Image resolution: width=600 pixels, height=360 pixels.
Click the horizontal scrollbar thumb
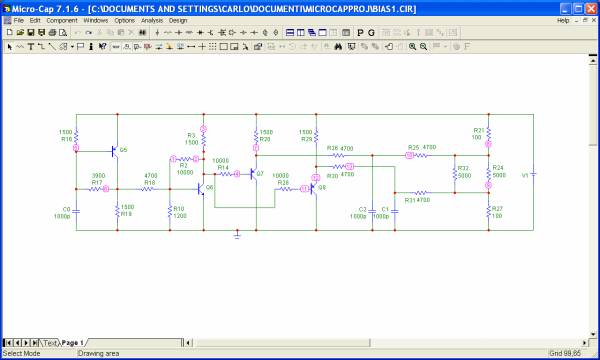pos(281,343)
